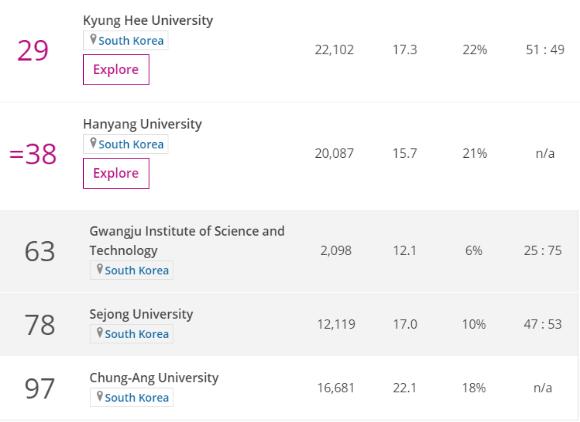The image size is (580, 422).
Task: Open Sejong University name link
Action: point(141,314)
